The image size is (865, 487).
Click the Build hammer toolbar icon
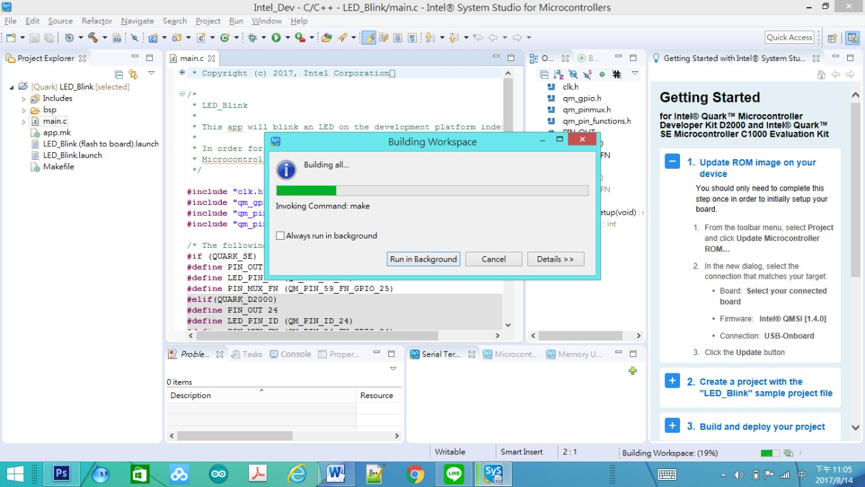93,38
